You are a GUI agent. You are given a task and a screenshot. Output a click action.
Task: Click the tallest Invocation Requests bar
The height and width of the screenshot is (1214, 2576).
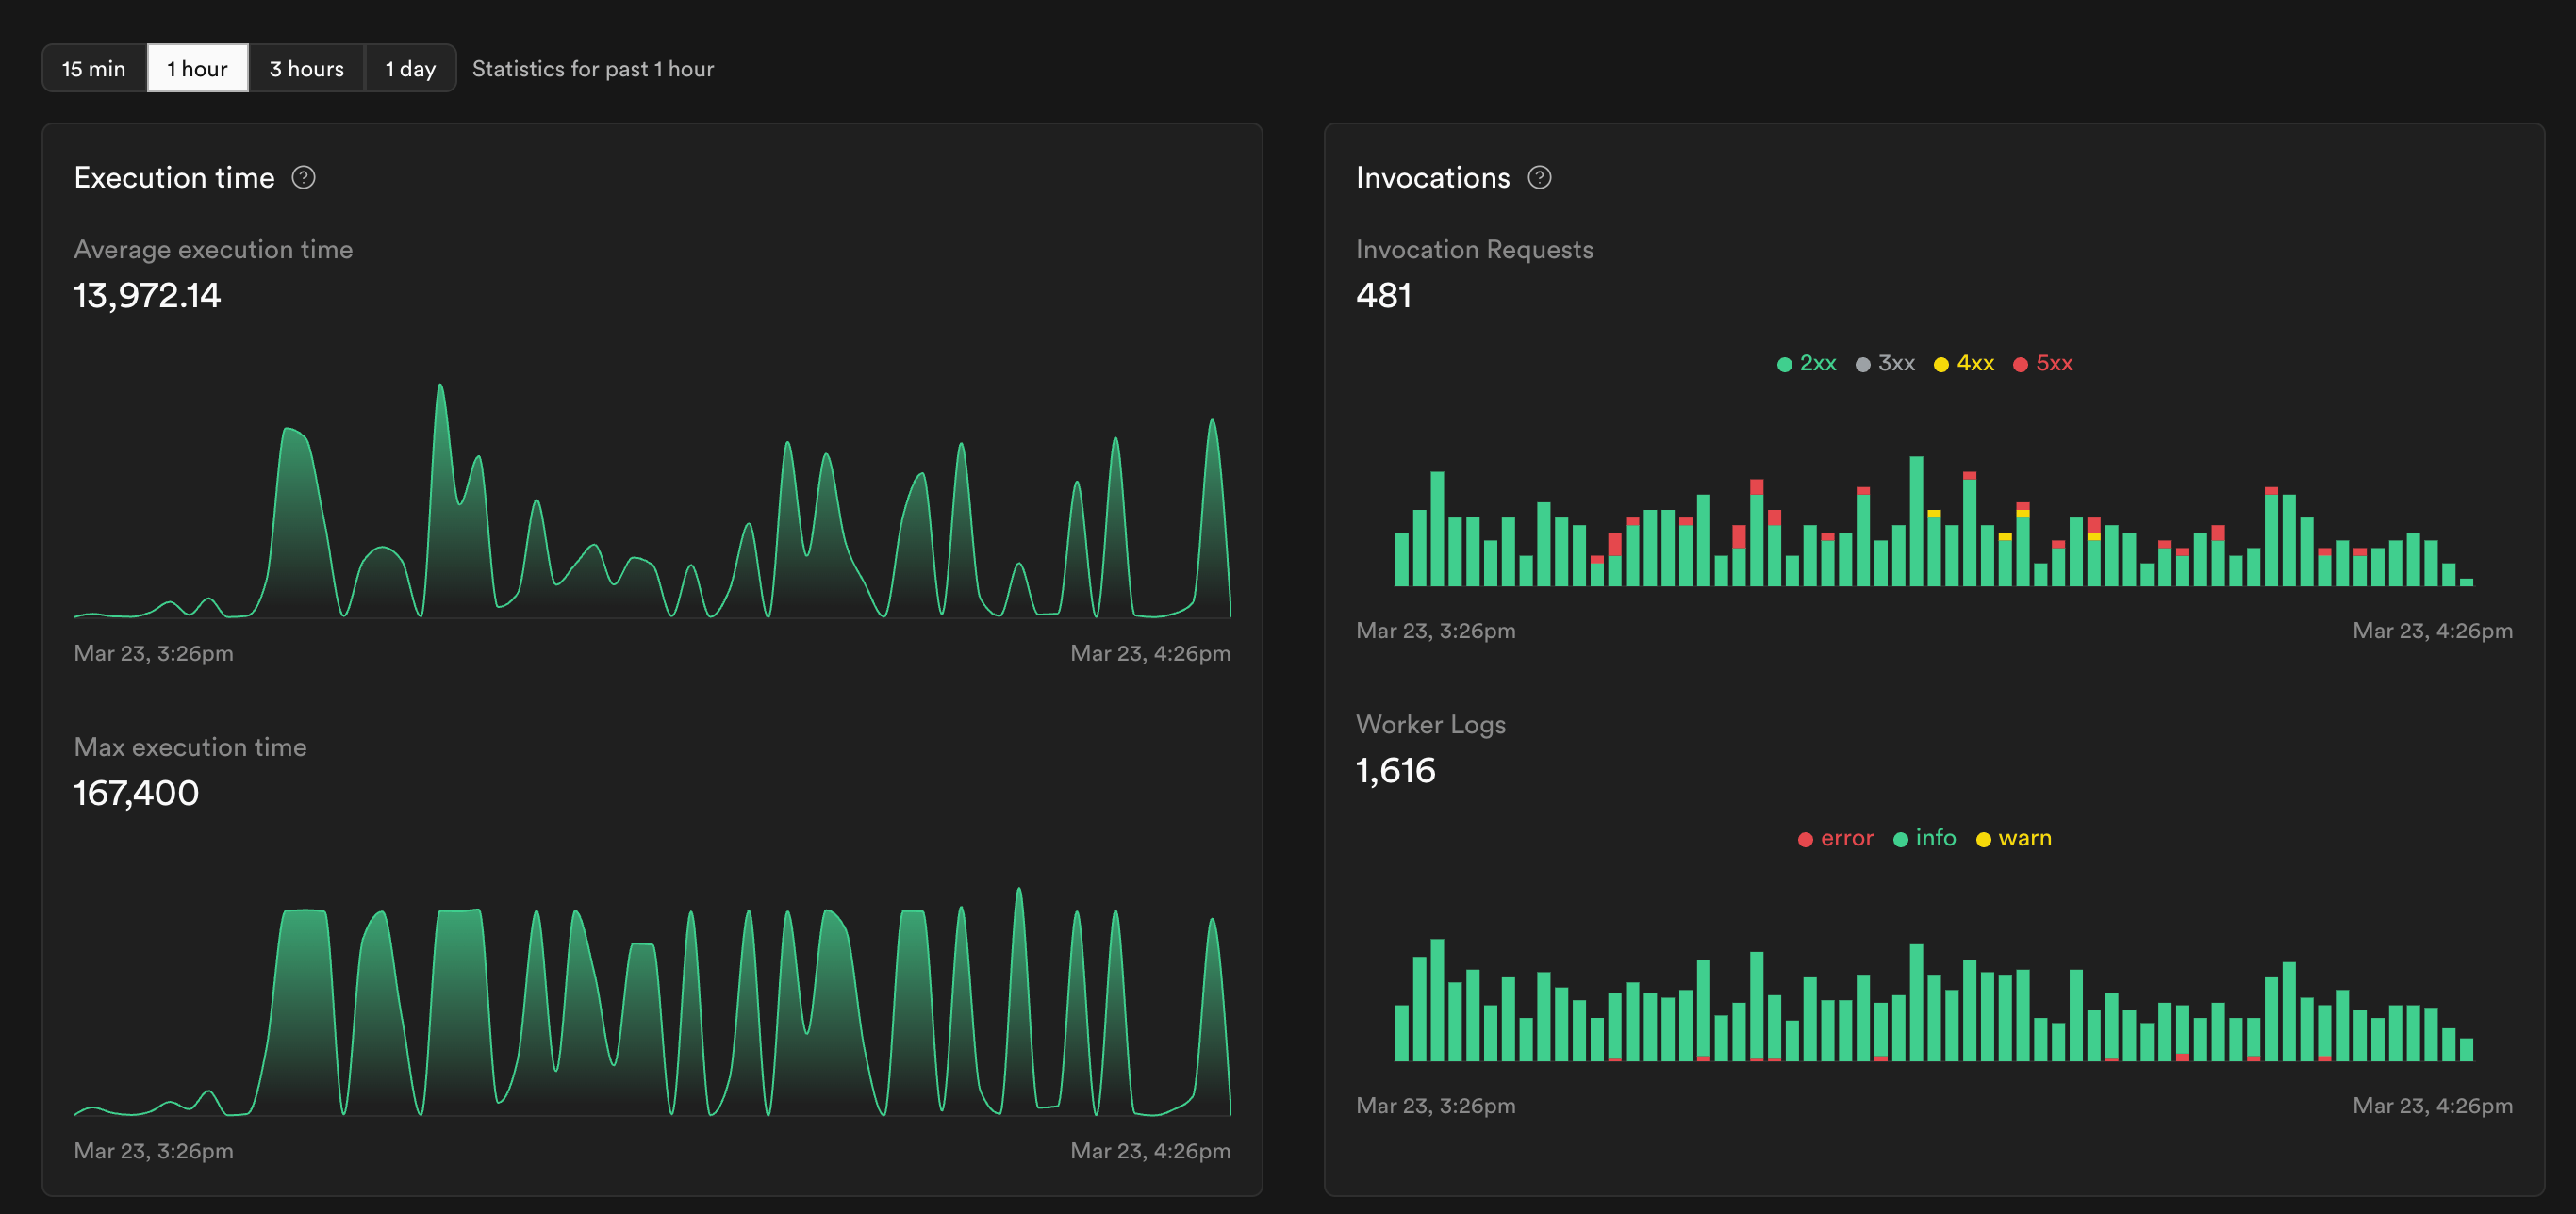click(1916, 520)
